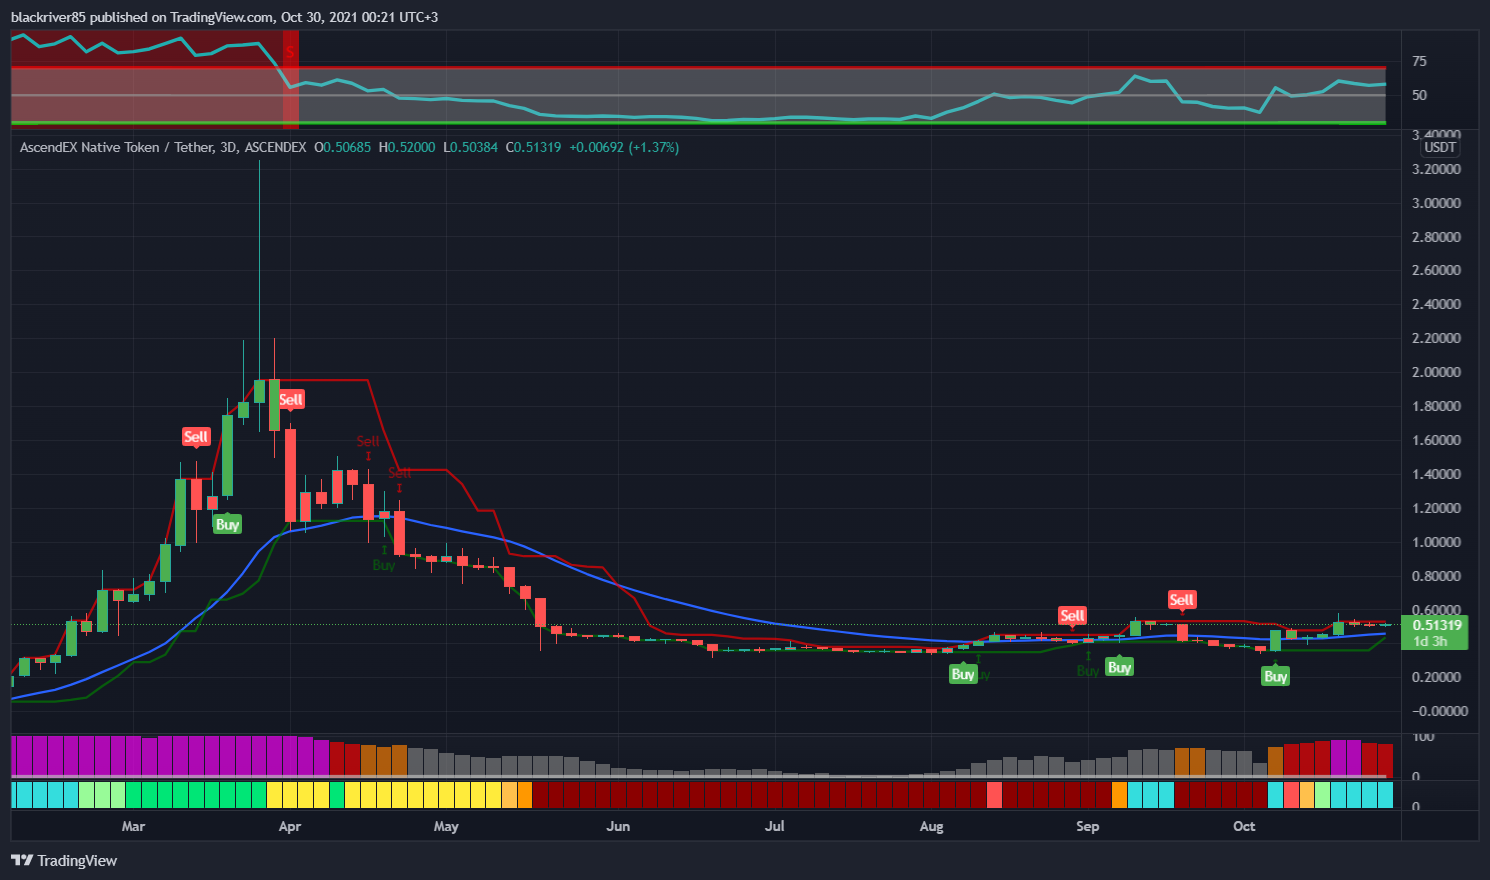Click the Sep label on the time axis
Viewport: 1490px width, 880px height.
(x=1087, y=826)
